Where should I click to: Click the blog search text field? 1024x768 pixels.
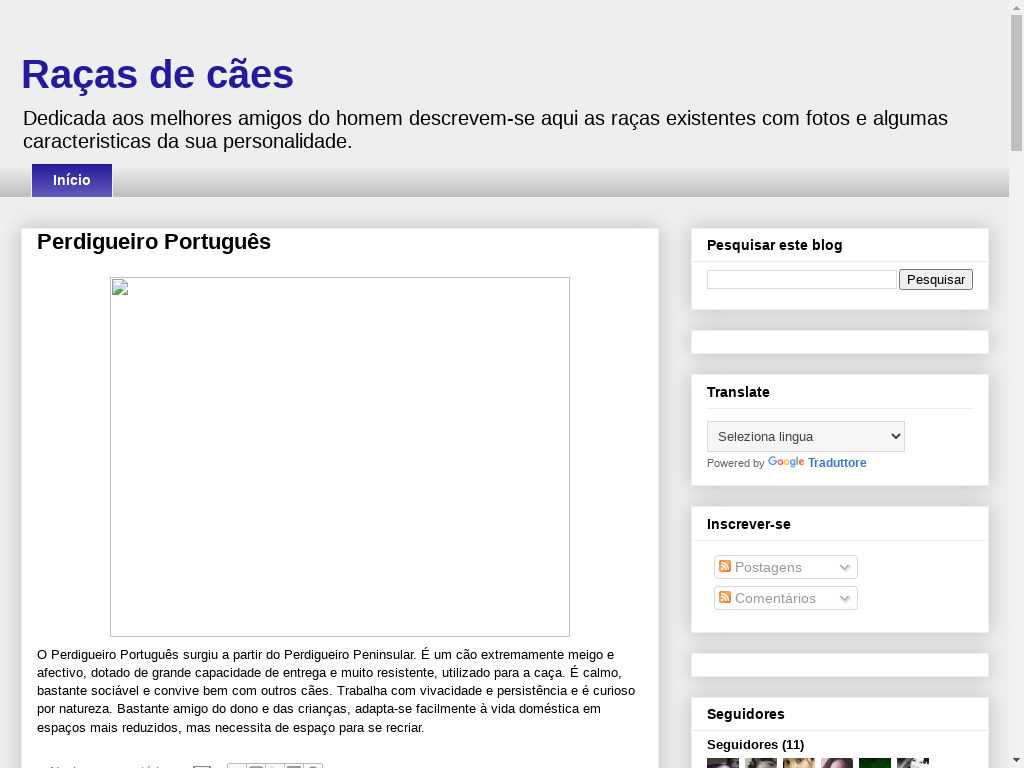click(x=801, y=280)
